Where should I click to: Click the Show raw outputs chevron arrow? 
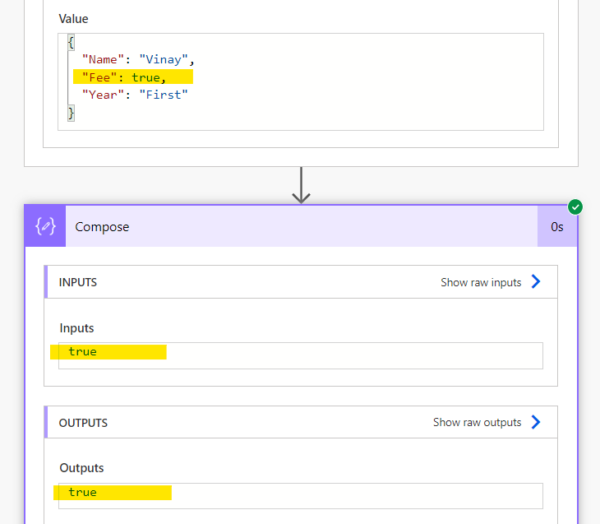(536, 422)
